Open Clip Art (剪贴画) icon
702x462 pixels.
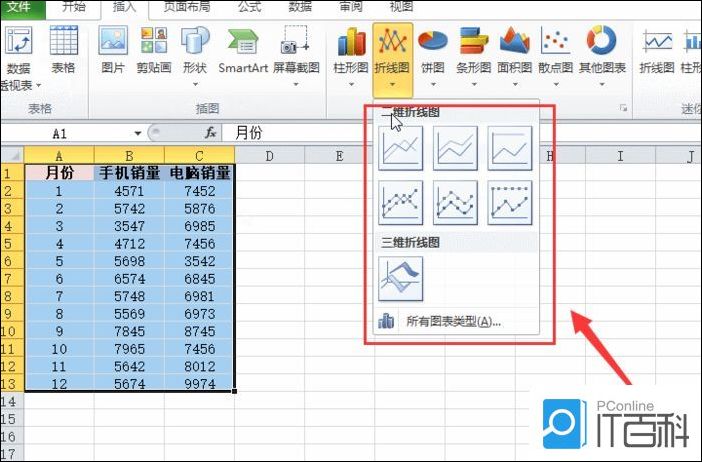tap(154, 41)
